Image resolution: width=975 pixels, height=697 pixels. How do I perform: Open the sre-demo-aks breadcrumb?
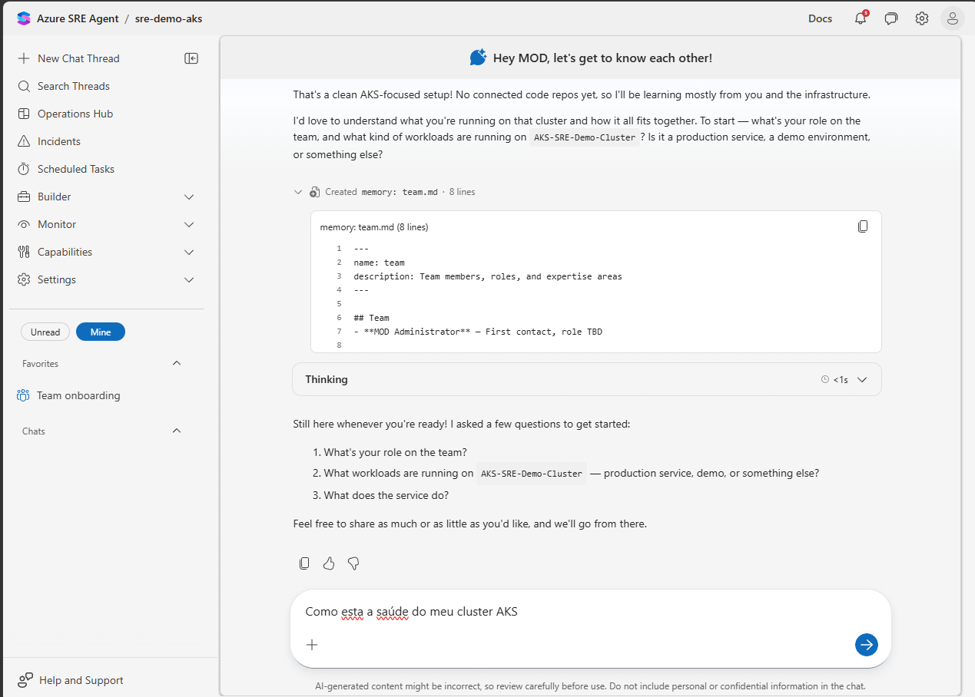point(169,19)
